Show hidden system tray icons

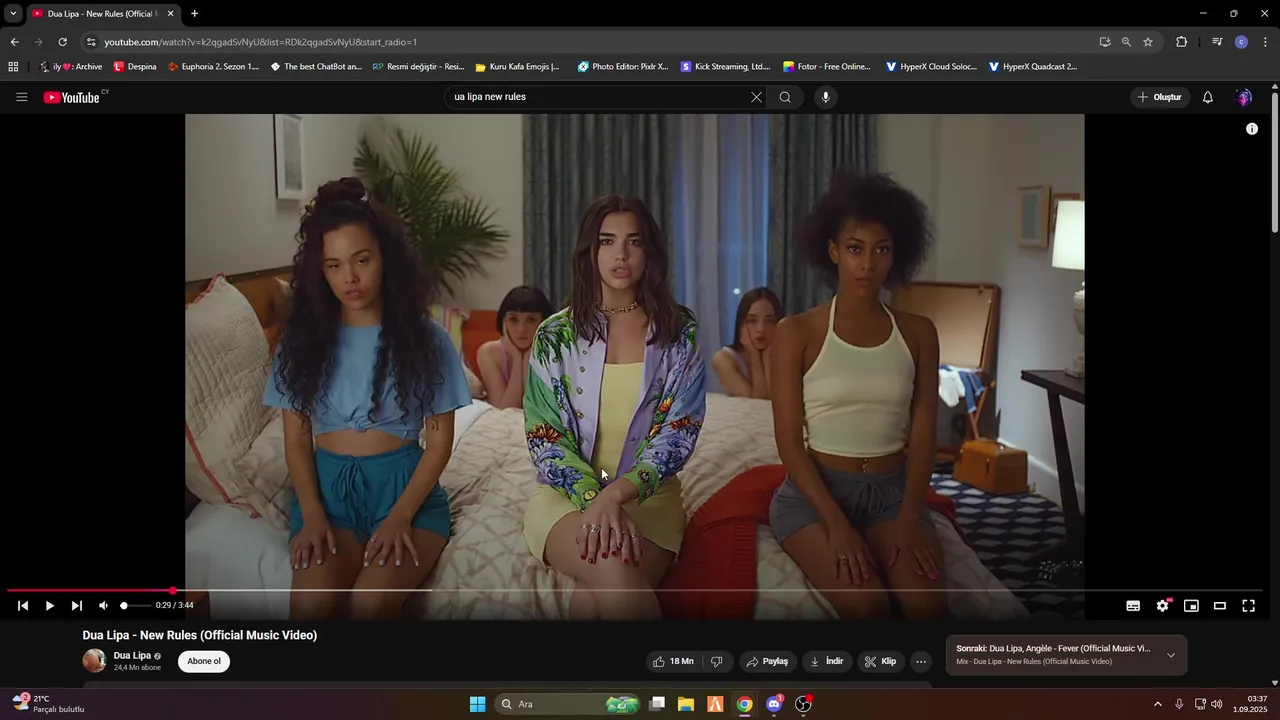coord(1158,704)
